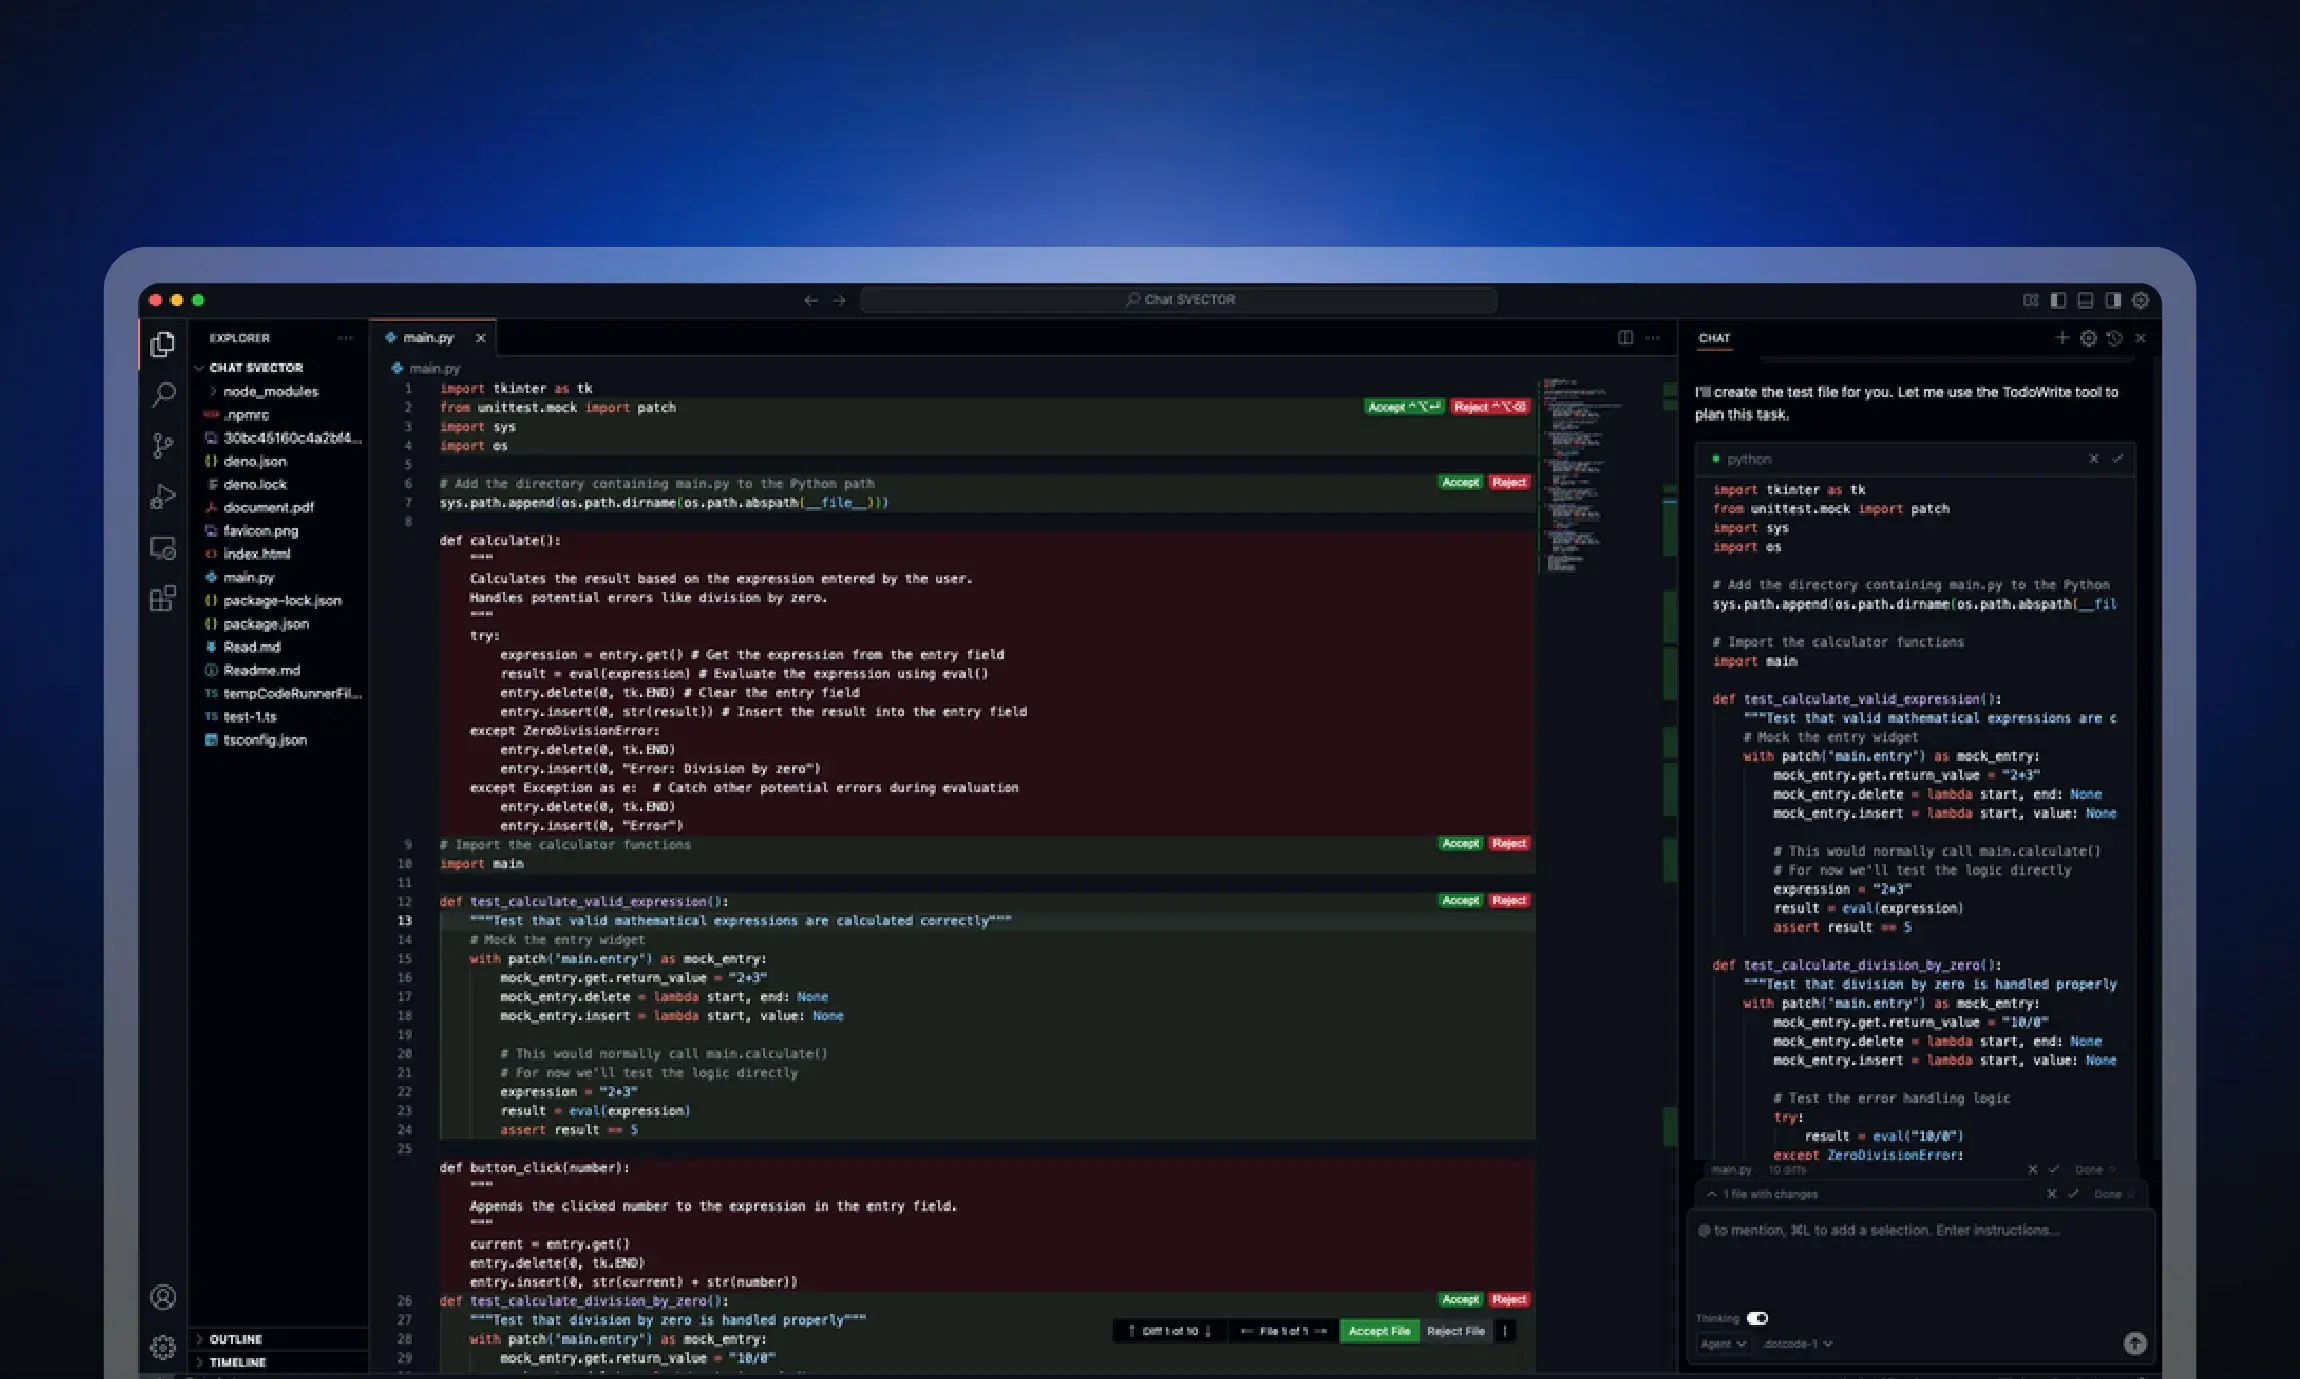Start a new chat with plus icon
2300x1379 pixels.
tap(2061, 338)
